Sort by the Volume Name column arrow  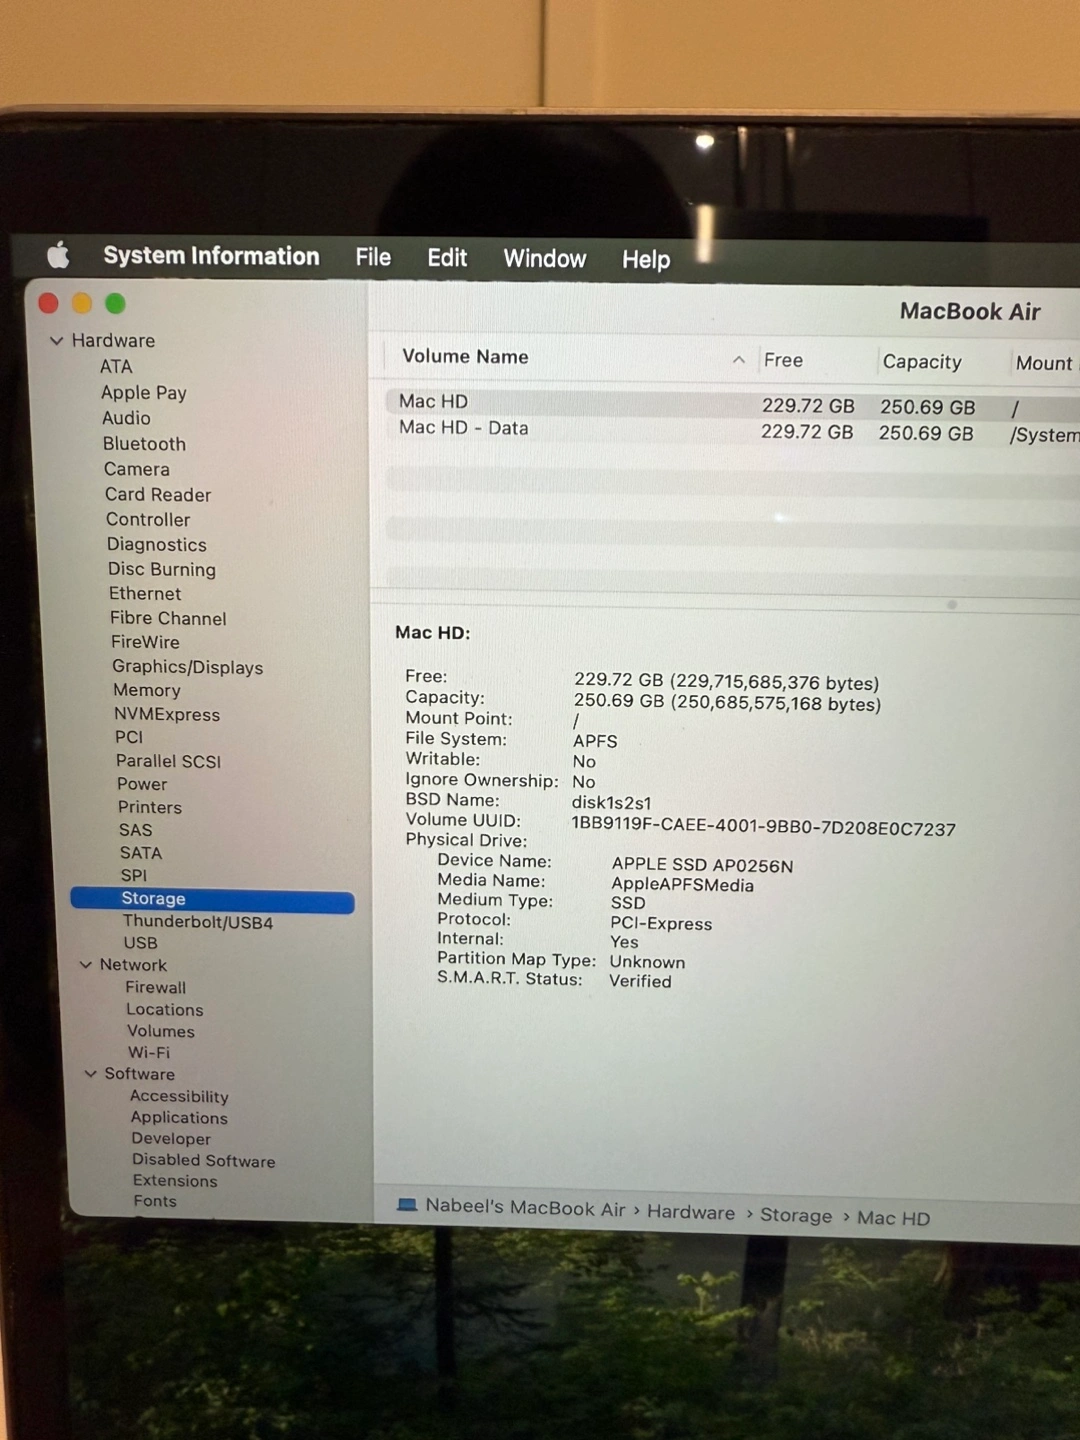[738, 360]
